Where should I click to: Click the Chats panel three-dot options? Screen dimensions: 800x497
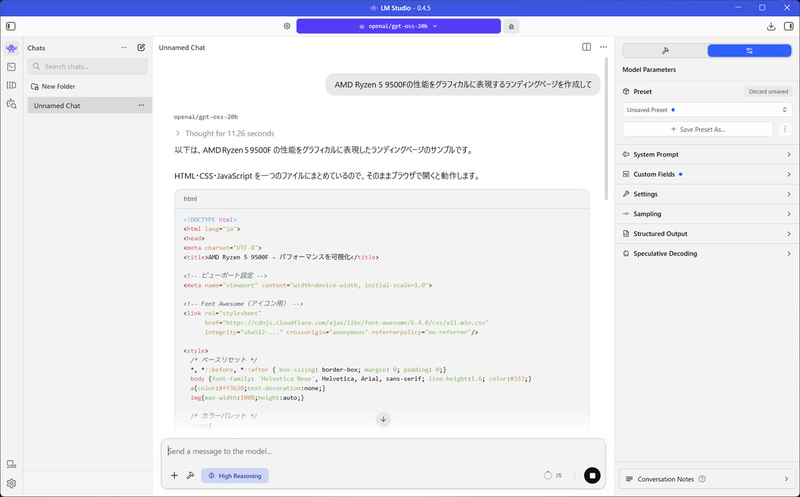[x=124, y=47]
